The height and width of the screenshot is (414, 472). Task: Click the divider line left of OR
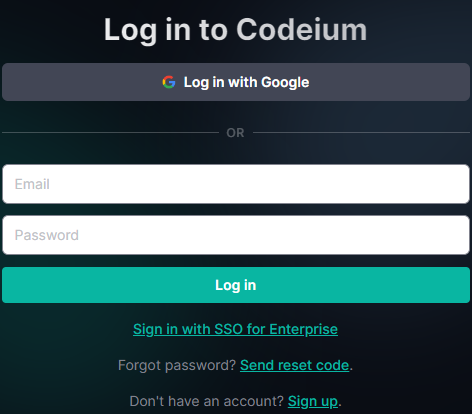[x=110, y=133]
